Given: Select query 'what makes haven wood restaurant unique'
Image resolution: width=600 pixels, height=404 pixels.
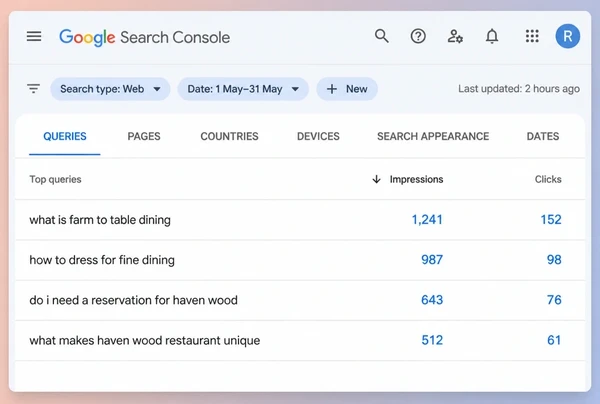Looking at the screenshot, I should pos(145,340).
